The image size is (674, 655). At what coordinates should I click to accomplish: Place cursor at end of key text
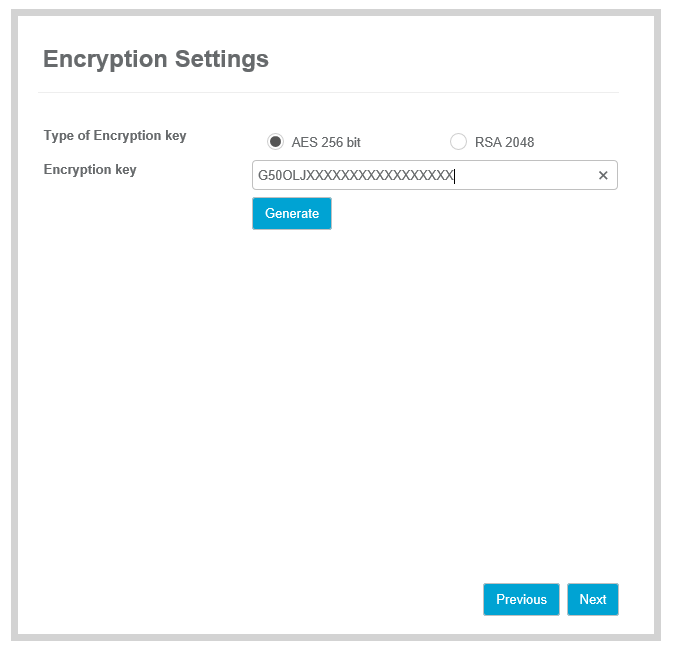coord(455,176)
